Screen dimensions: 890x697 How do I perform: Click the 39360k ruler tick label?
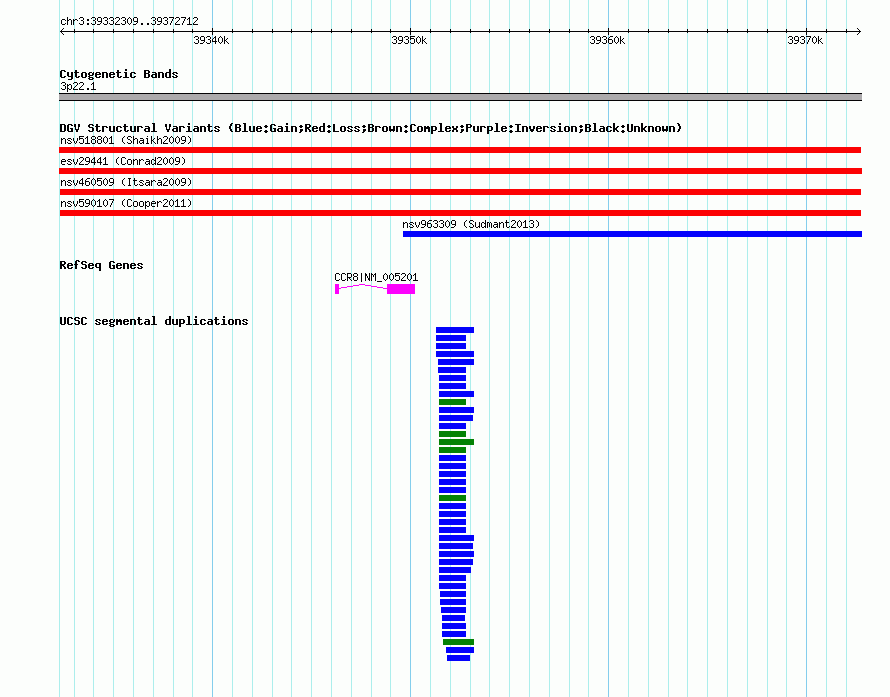point(607,40)
